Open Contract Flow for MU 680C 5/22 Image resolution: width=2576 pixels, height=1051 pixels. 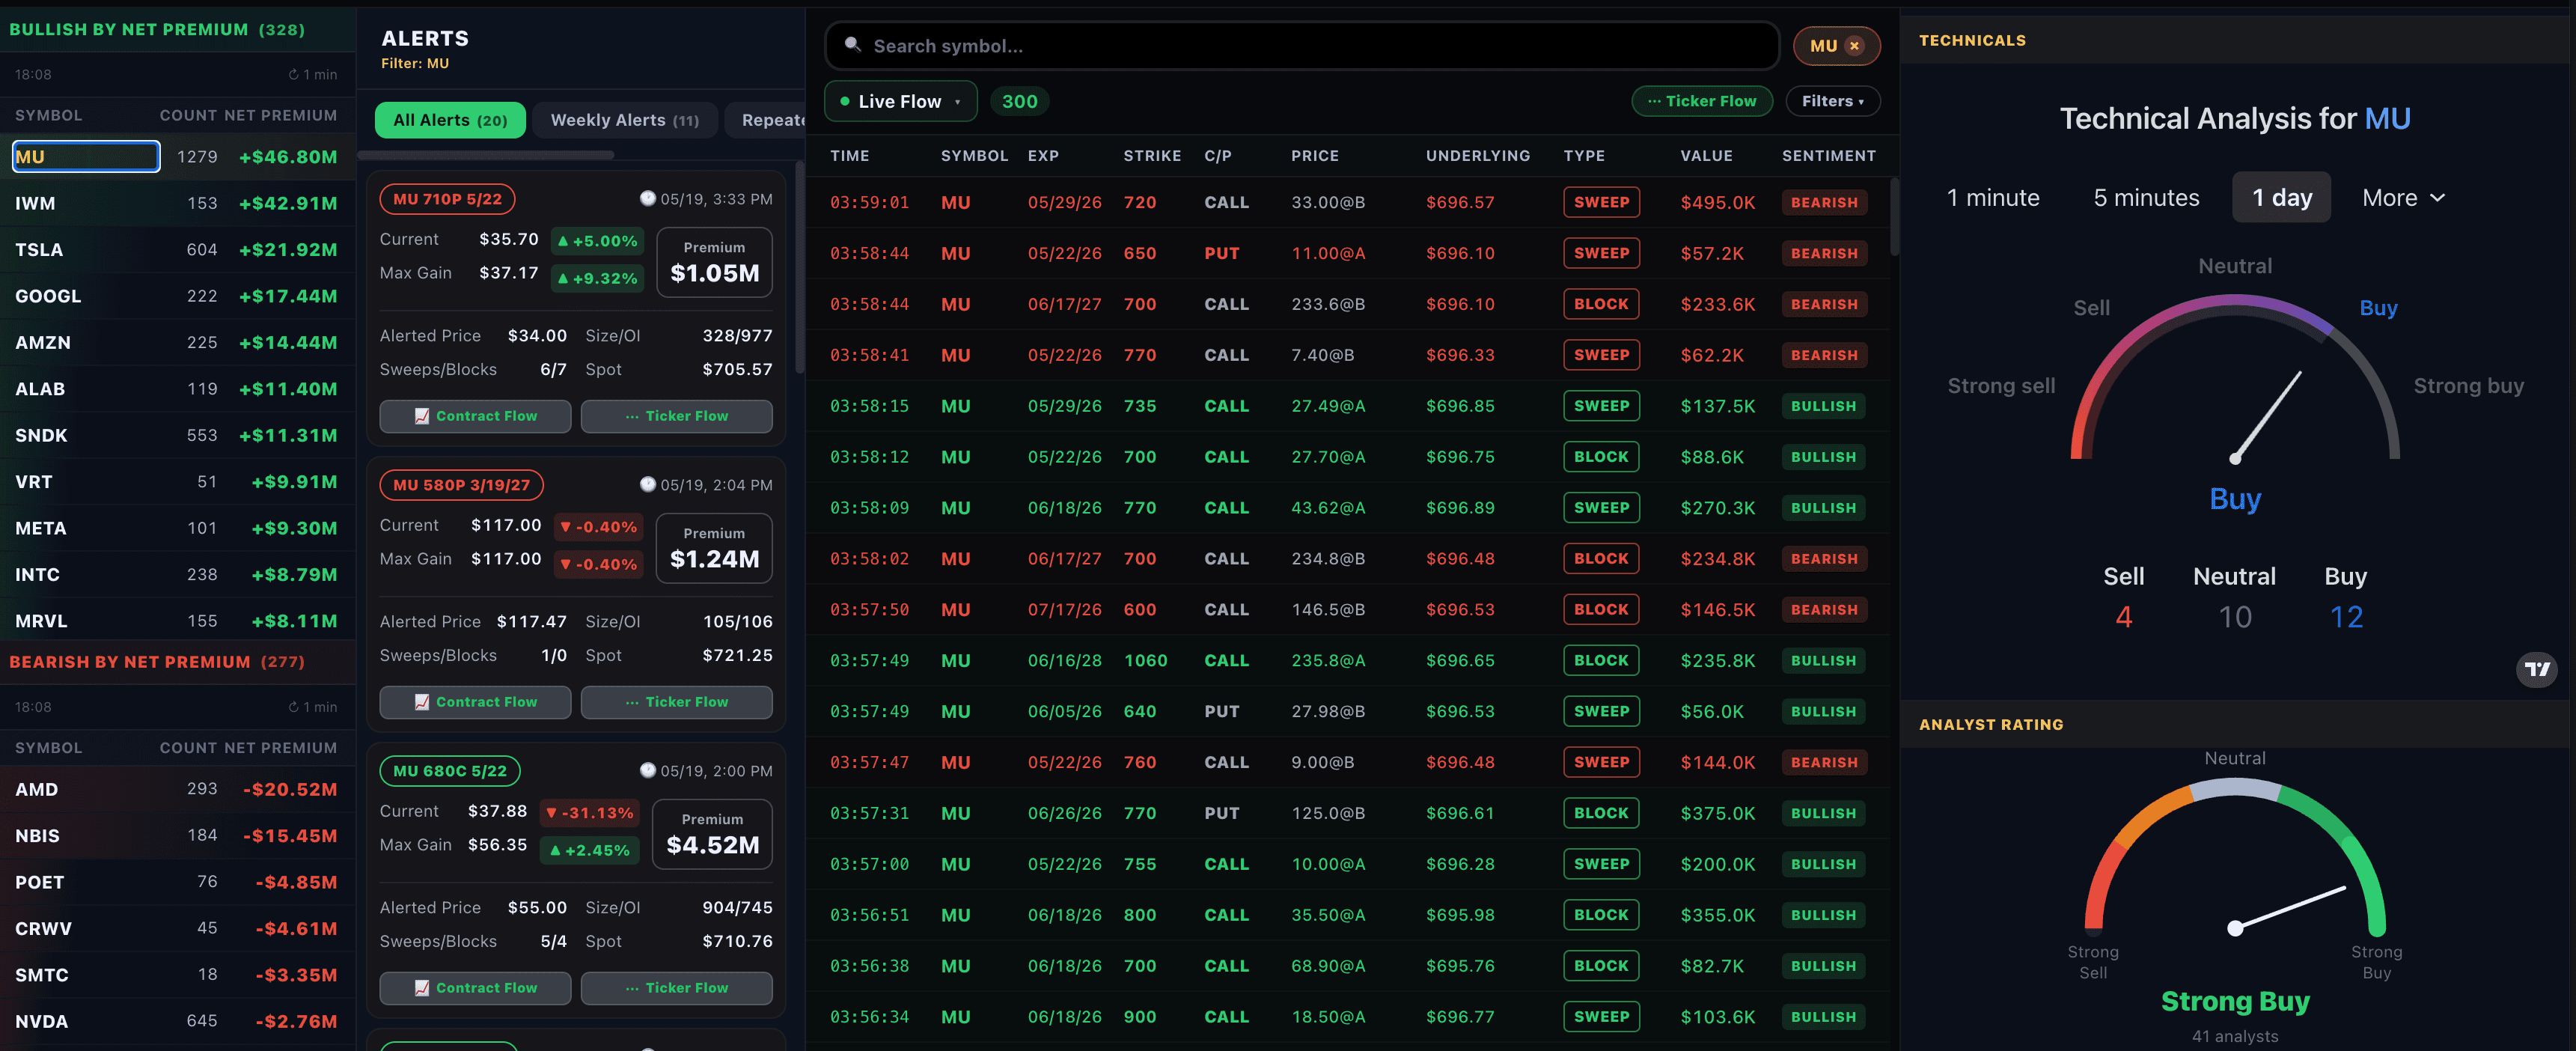click(475, 988)
